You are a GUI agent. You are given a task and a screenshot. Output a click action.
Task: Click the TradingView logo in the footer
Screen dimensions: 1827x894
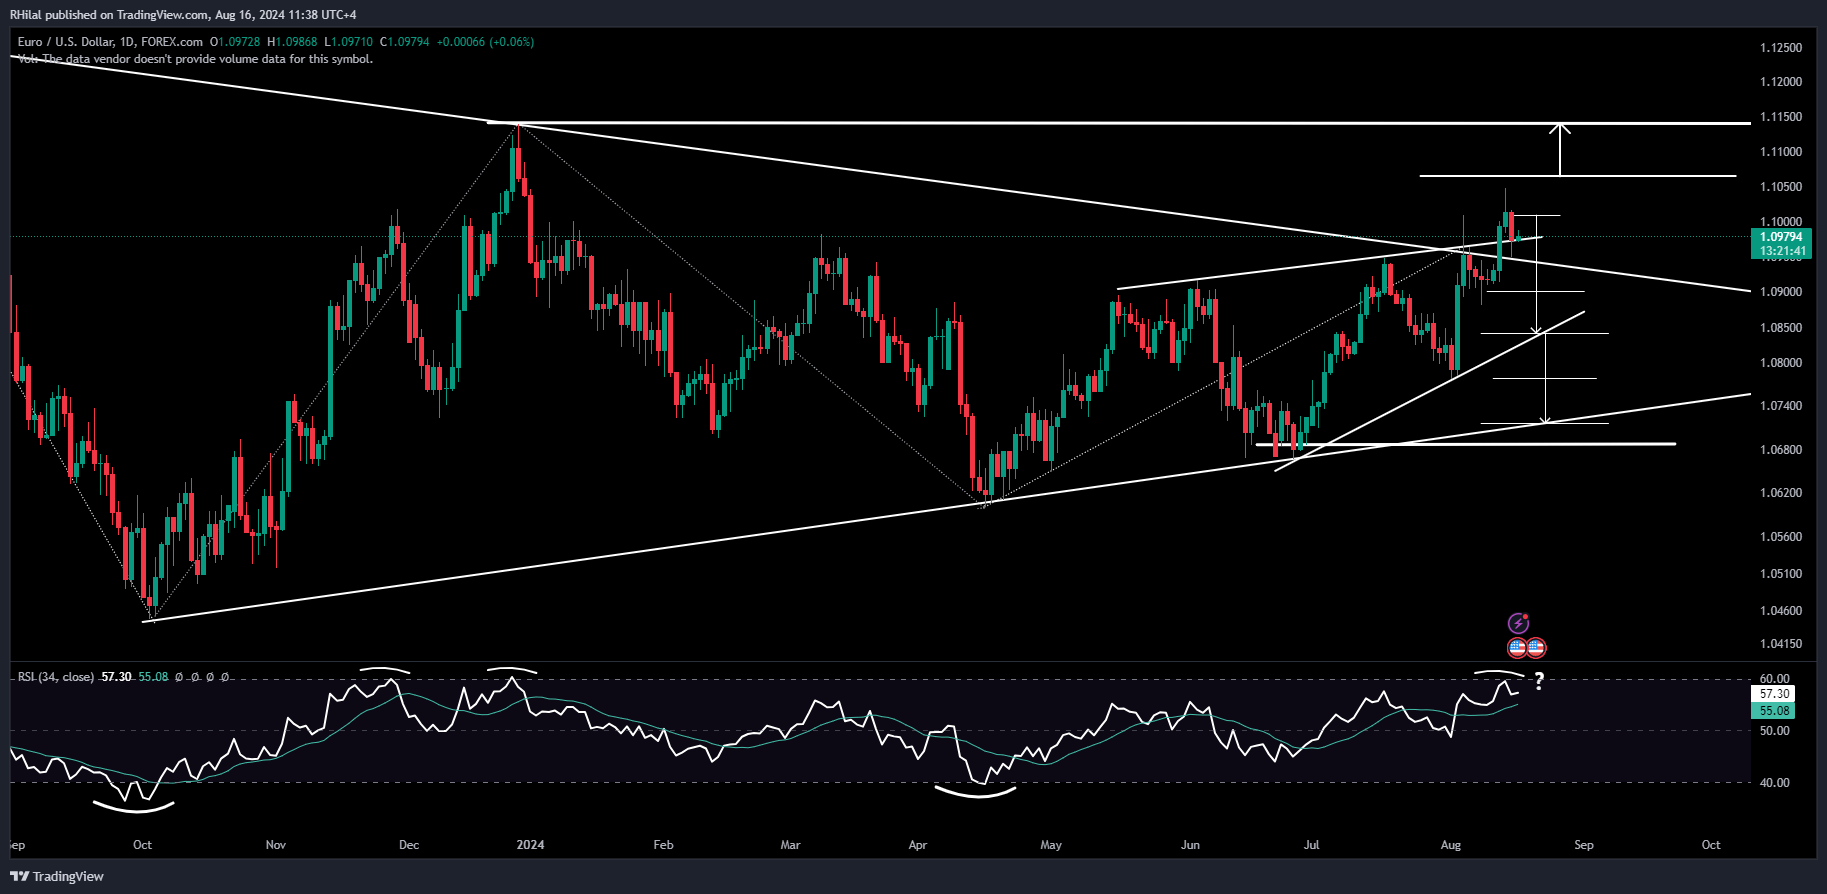57,876
